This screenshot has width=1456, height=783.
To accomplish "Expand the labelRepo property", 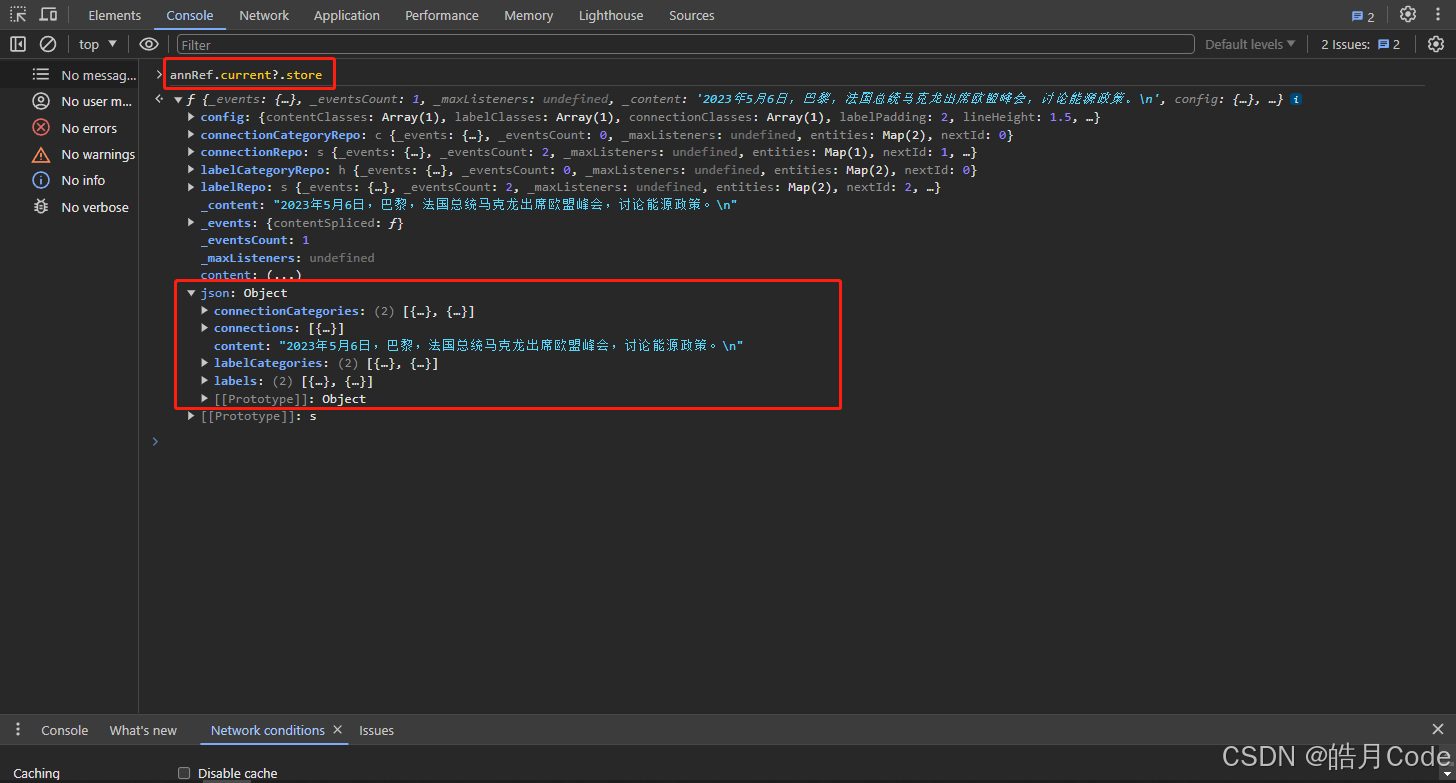I will click(x=192, y=187).
